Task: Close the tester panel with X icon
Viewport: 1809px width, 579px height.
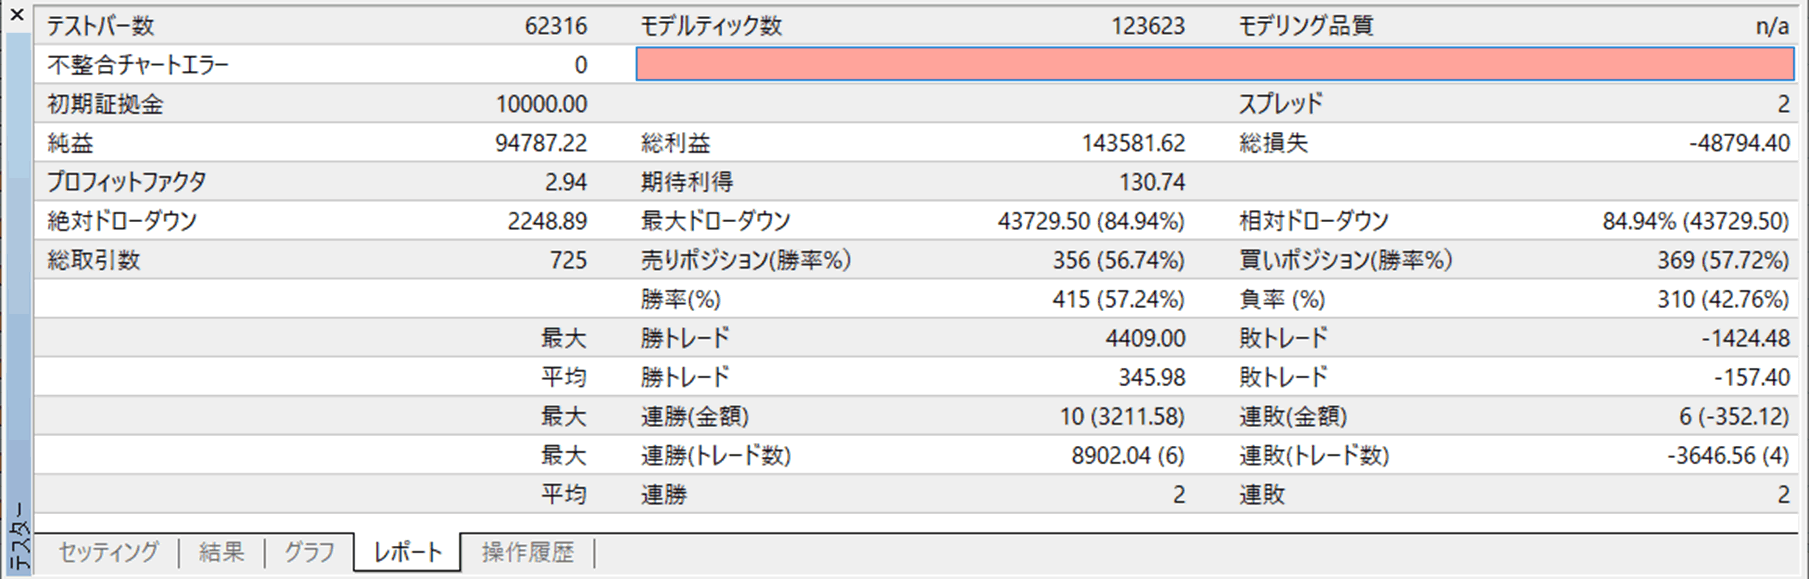Action: coord(16,15)
